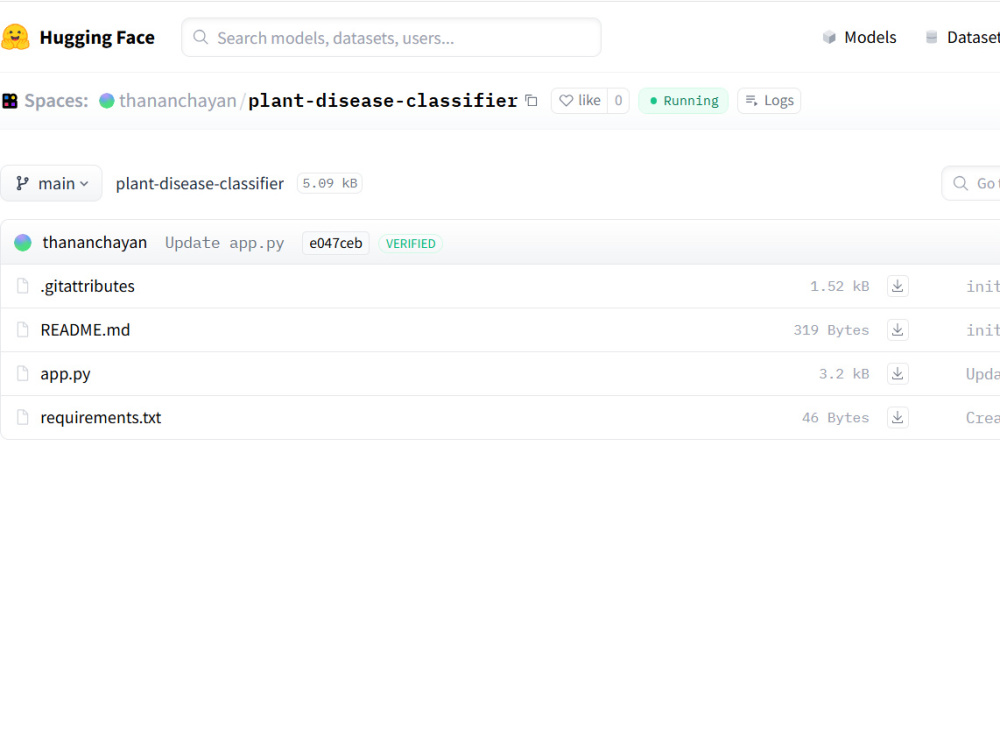Open the README.md file
1000x750 pixels.
(85, 330)
